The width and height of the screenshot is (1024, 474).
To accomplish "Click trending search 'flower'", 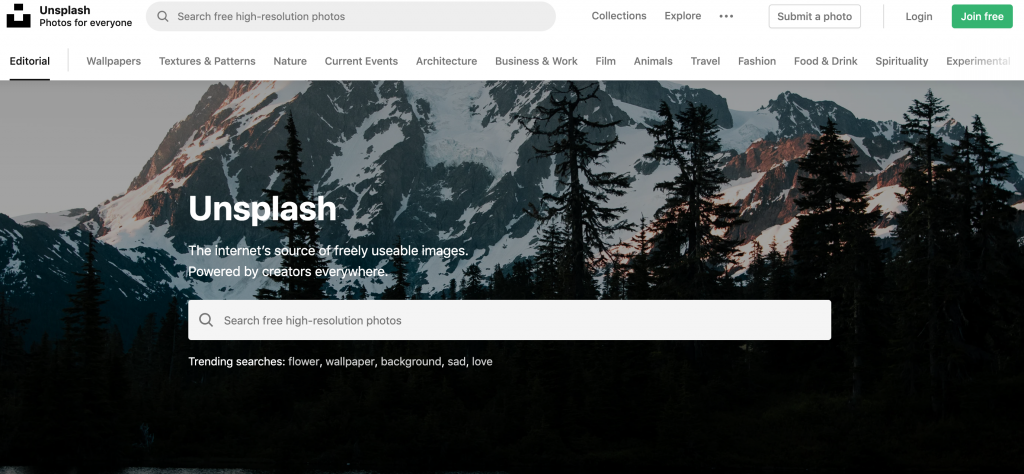I will 304,361.
